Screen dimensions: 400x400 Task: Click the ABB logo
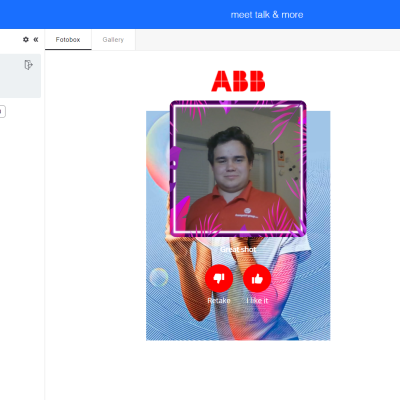coord(238,81)
